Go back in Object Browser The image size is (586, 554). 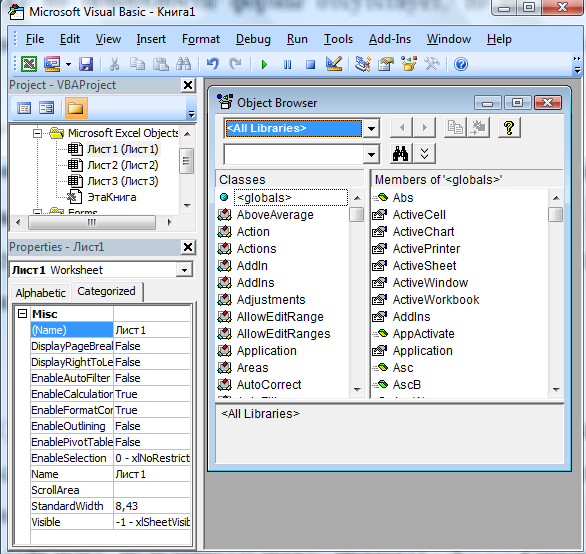pos(401,127)
